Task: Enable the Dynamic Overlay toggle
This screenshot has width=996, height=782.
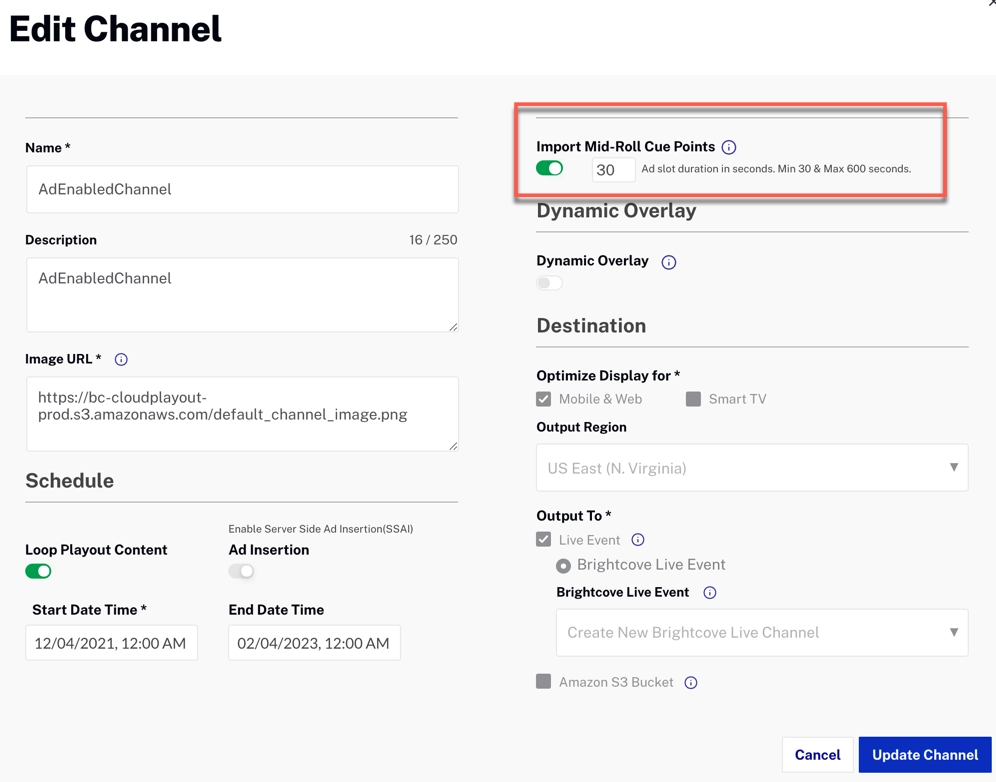Action: pyautogui.click(x=549, y=283)
